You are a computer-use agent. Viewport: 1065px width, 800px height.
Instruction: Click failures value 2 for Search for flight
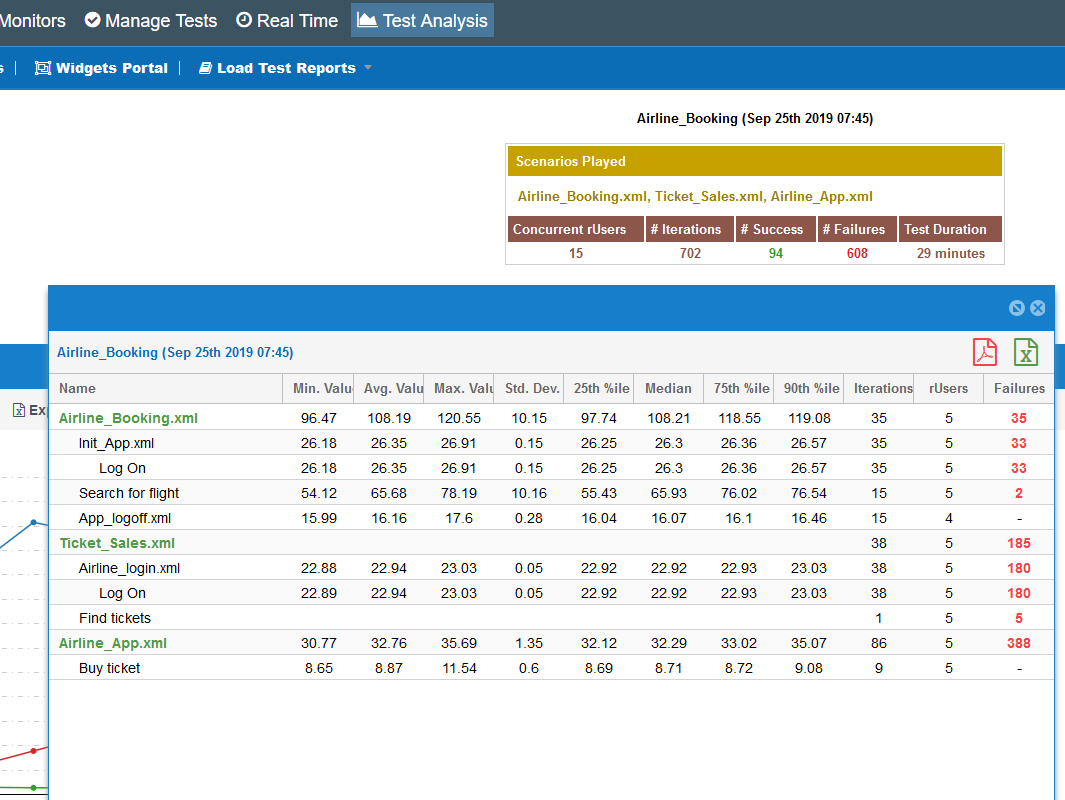tap(1018, 493)
